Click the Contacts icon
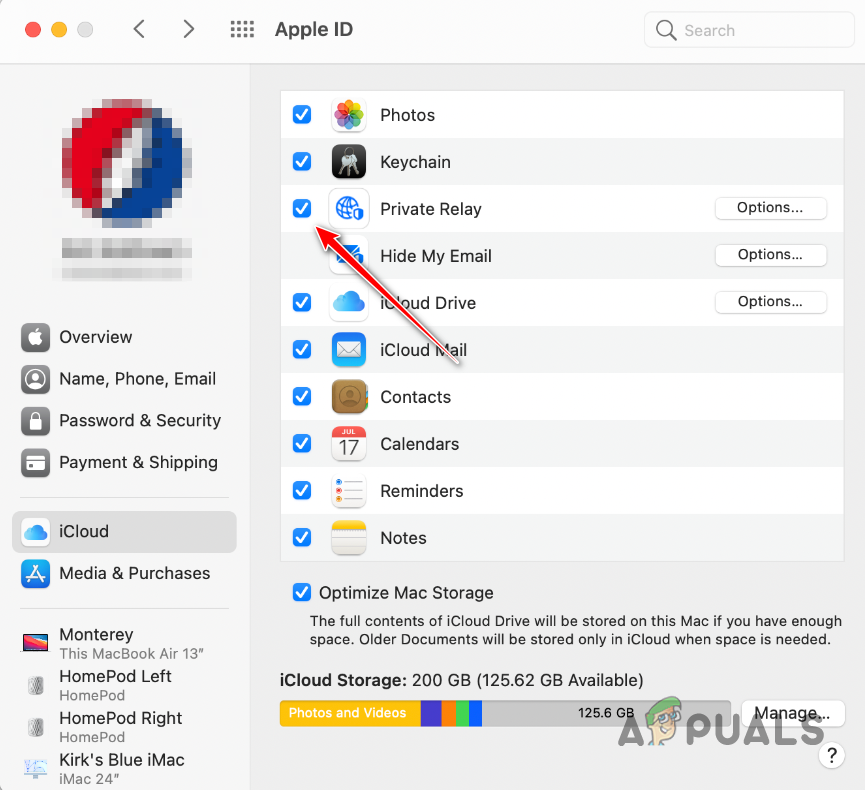 348,396
